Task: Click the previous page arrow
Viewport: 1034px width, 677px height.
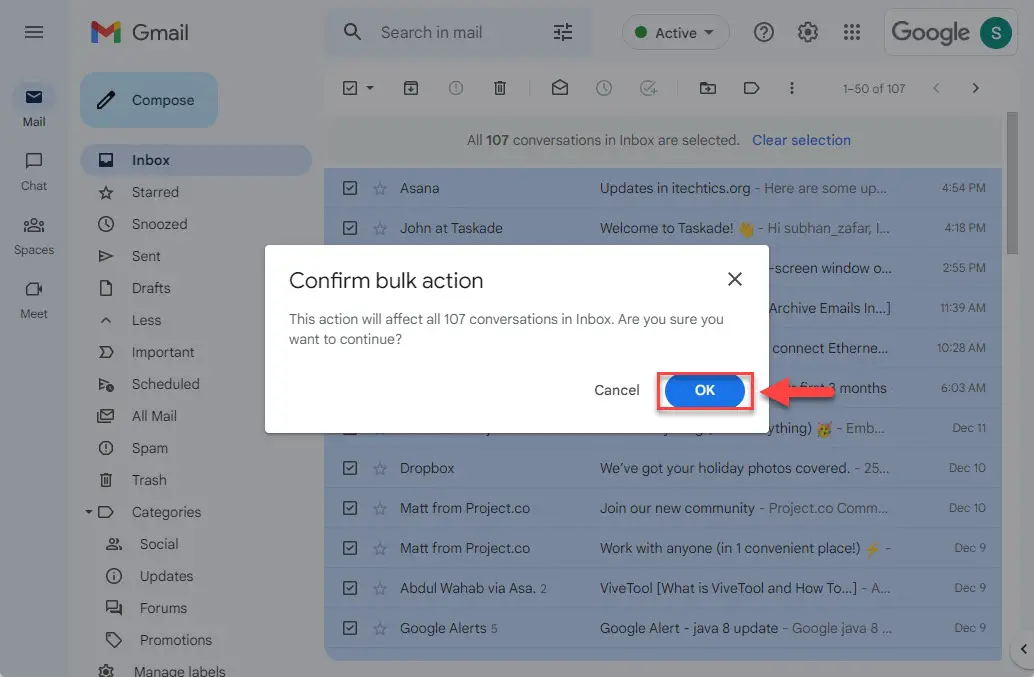Action: [x=936, y=88]
